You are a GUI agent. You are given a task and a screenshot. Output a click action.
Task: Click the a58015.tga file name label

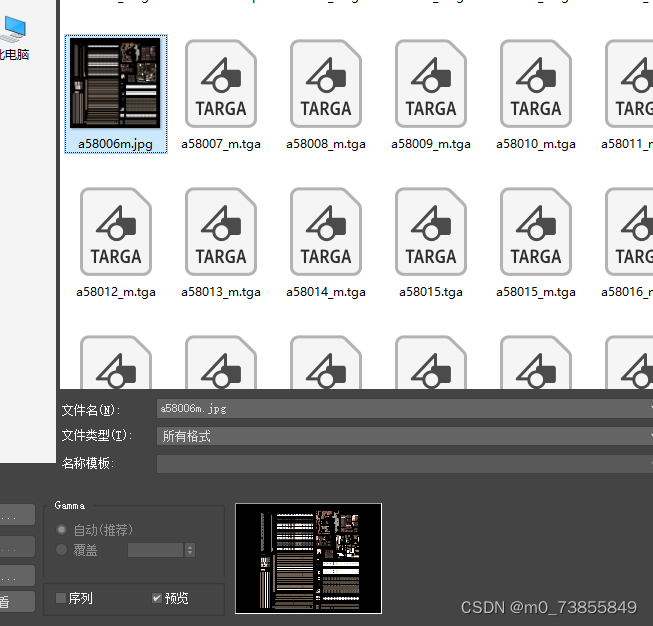pos(431,292)
